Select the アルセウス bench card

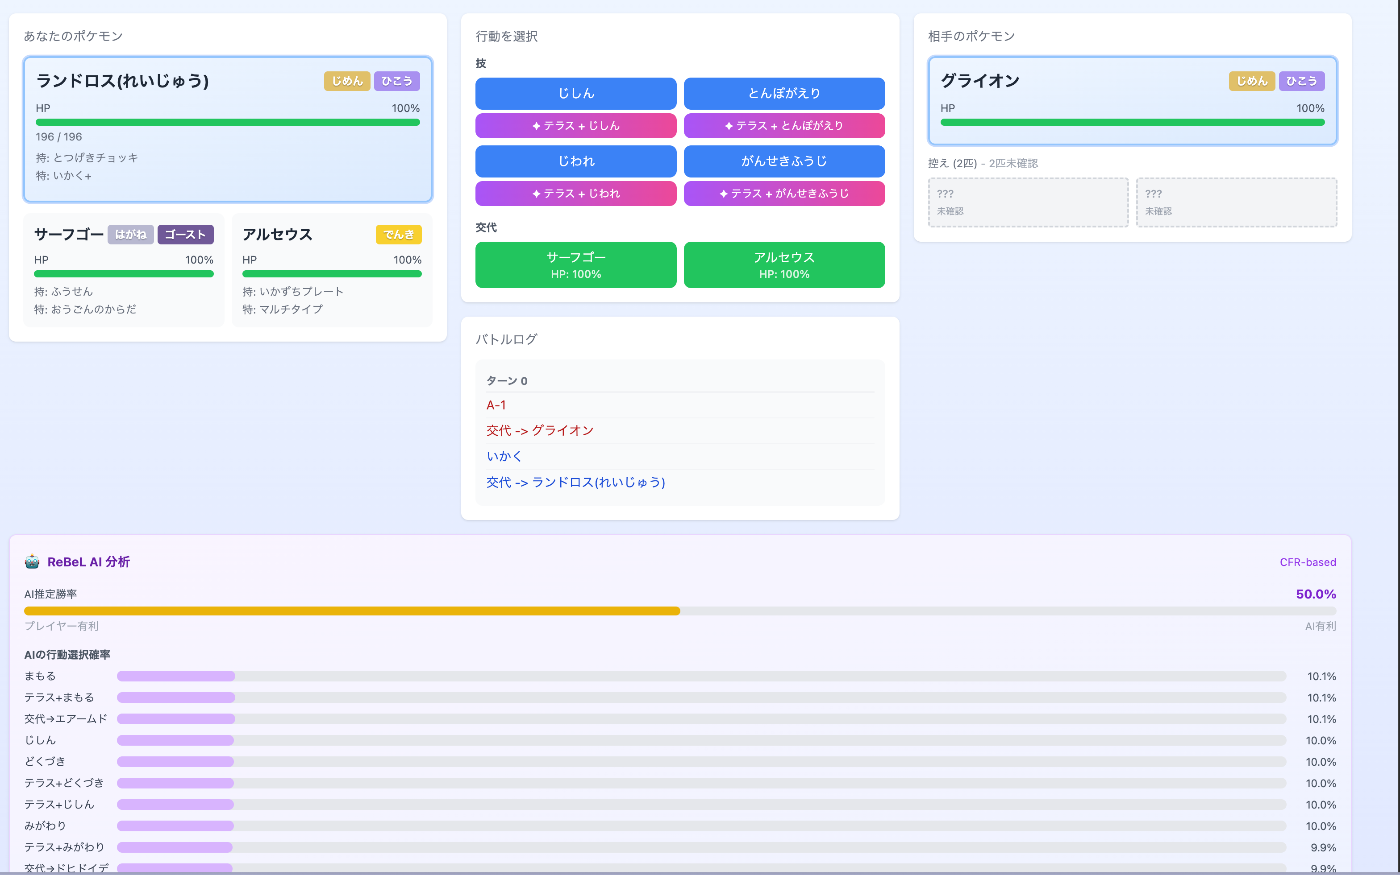pos(332,270)
